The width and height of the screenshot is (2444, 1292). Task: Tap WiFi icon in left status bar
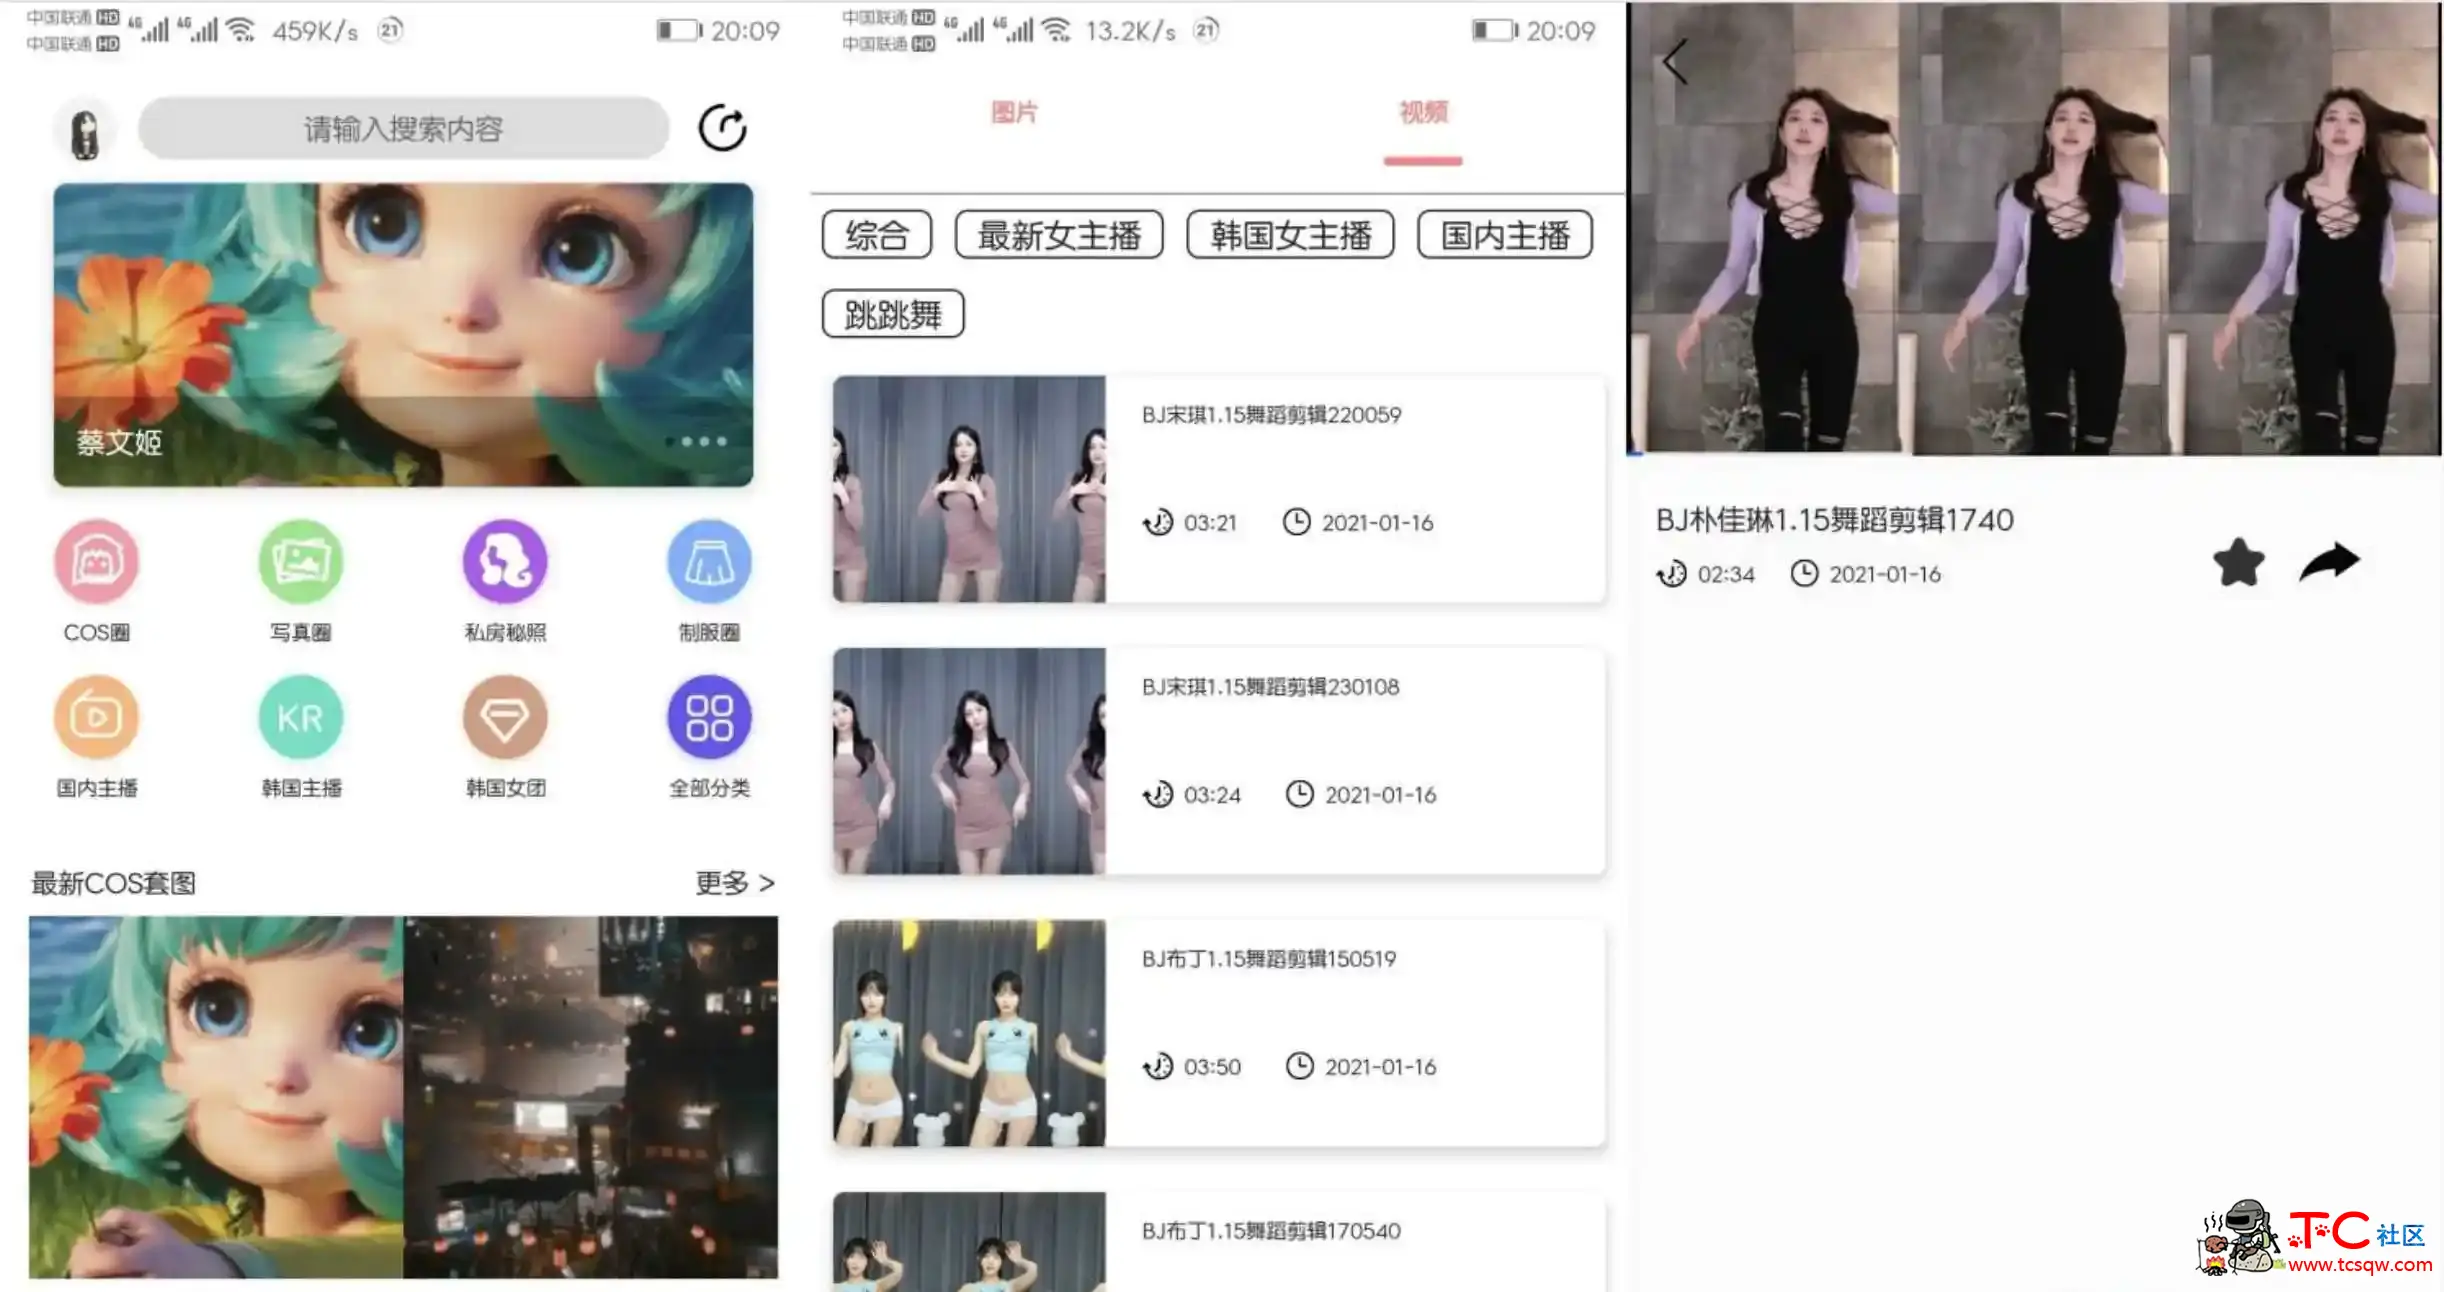click(240, 30)
